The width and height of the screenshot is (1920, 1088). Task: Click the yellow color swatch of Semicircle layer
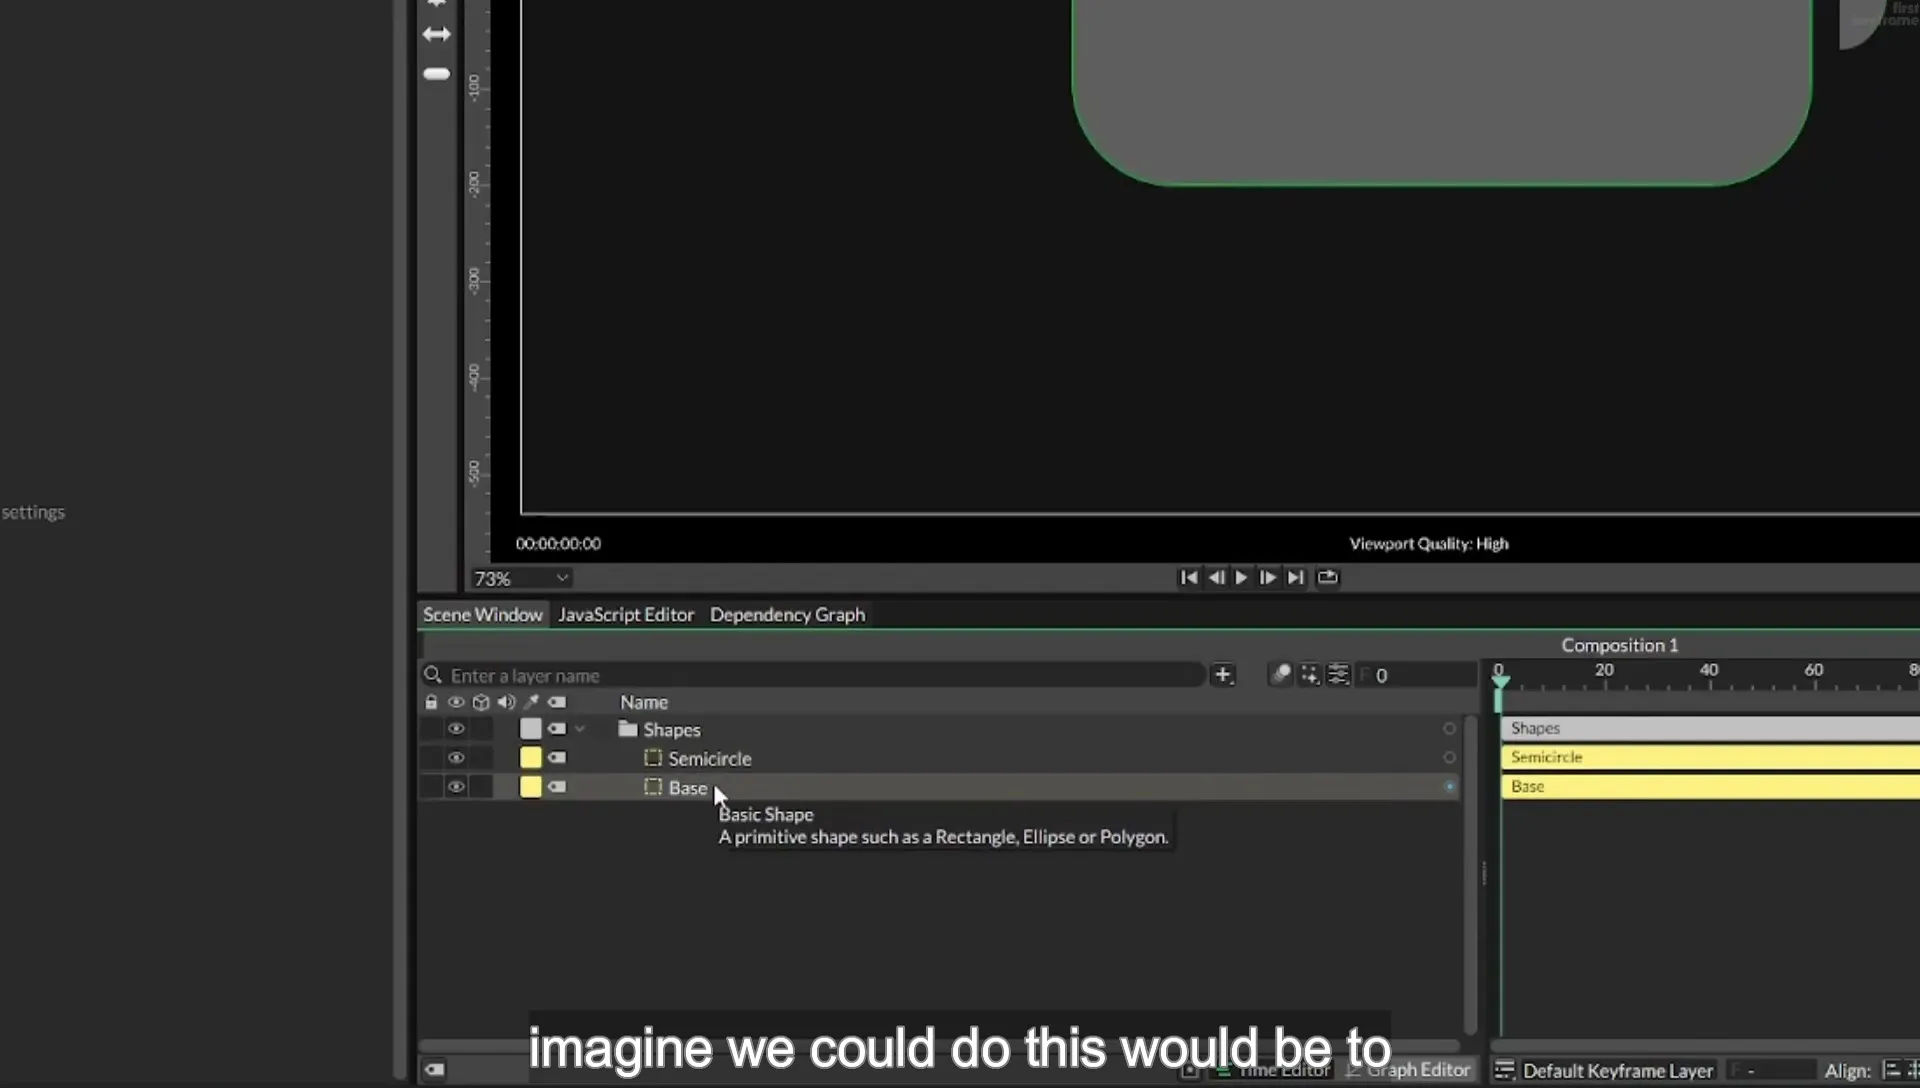(531, 758)
